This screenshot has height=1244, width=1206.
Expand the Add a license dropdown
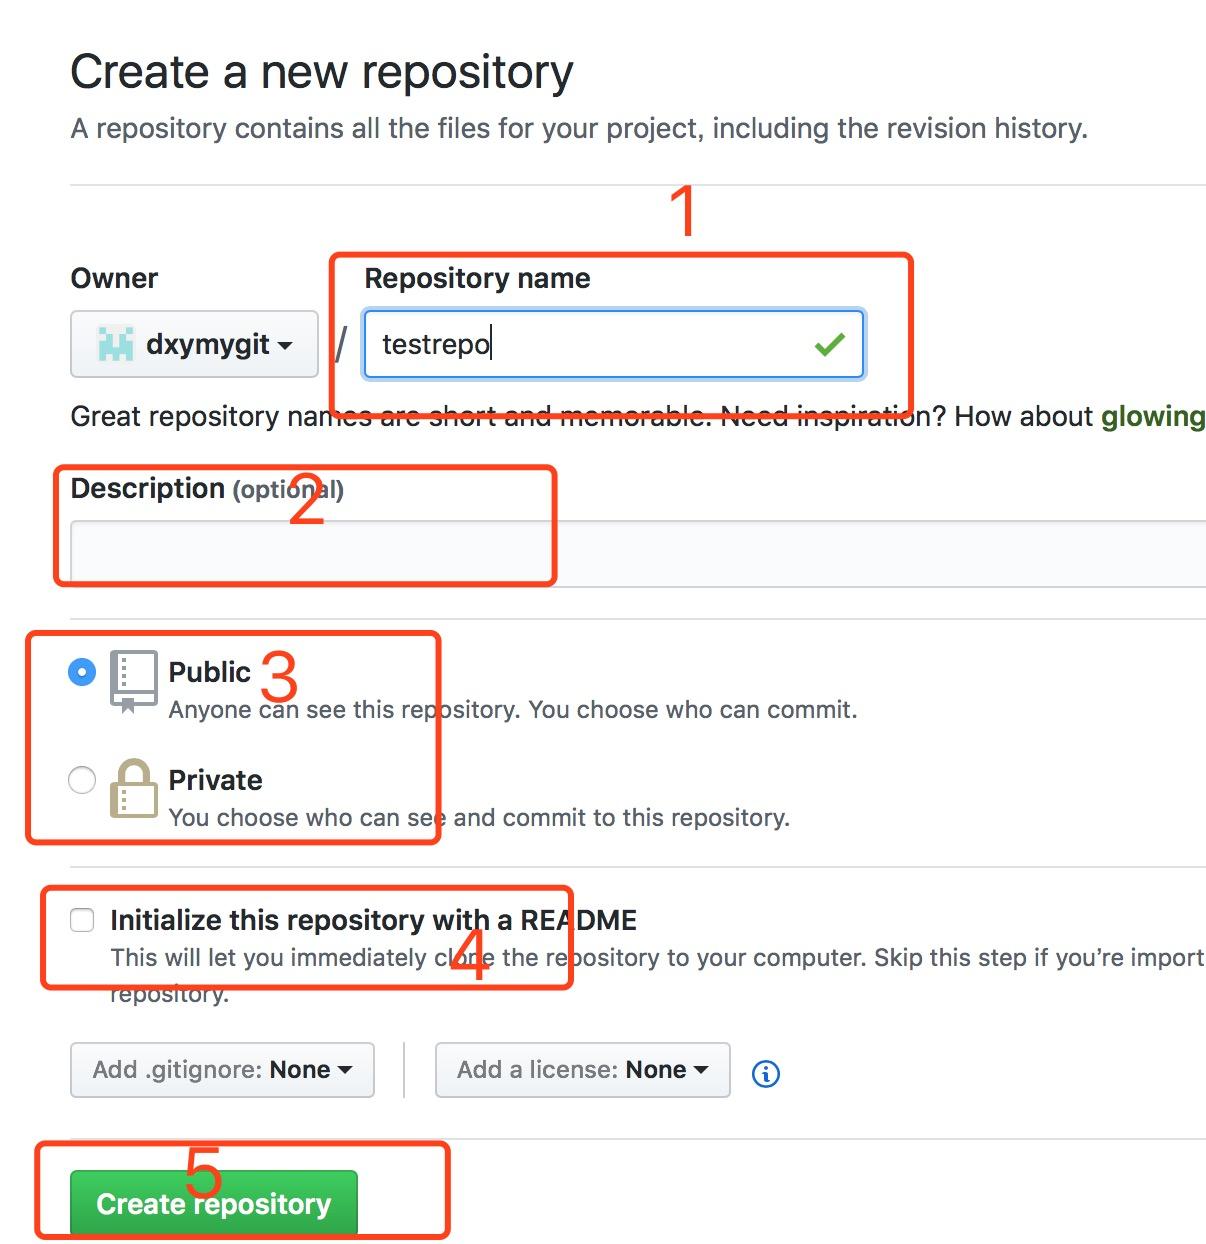click(x=583, y=1070)
